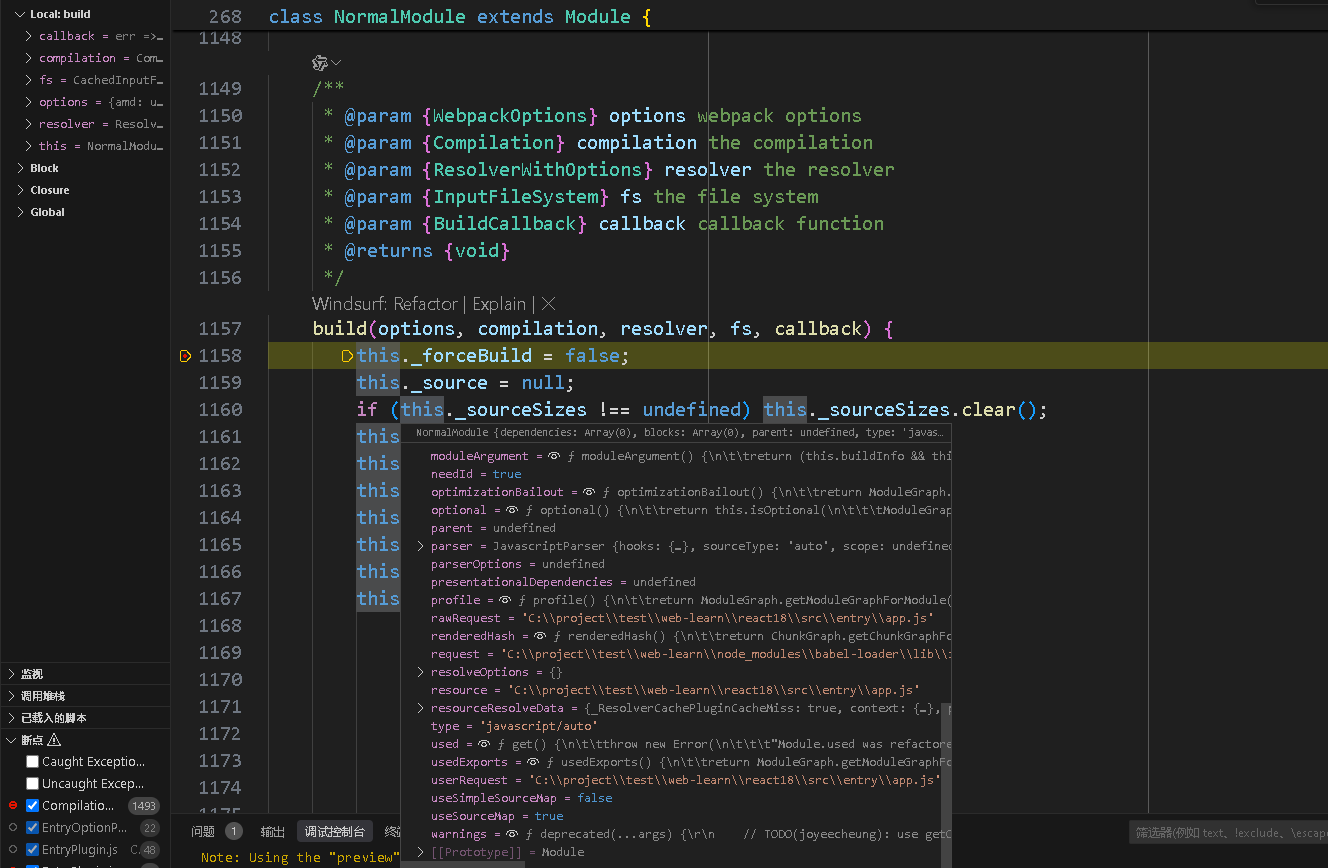Viewport: 1328px width, 868px height.
Task: Click the 22 badge on EntryOptionP... breakpoint
Action: click(150, 828)
